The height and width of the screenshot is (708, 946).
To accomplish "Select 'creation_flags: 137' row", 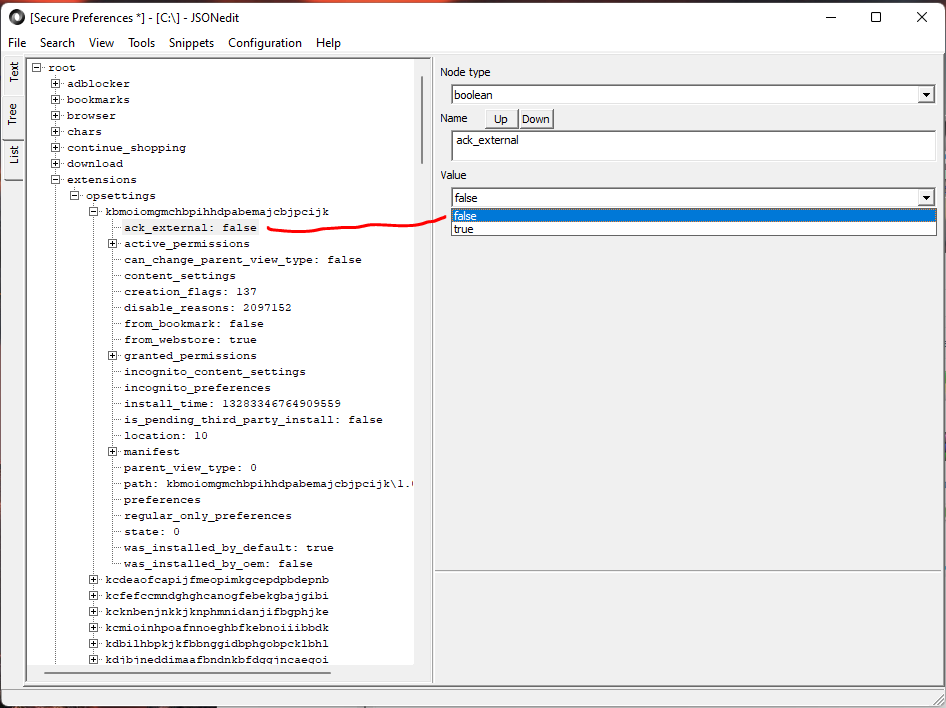I will pyautogui.click(x=190, y=291).
